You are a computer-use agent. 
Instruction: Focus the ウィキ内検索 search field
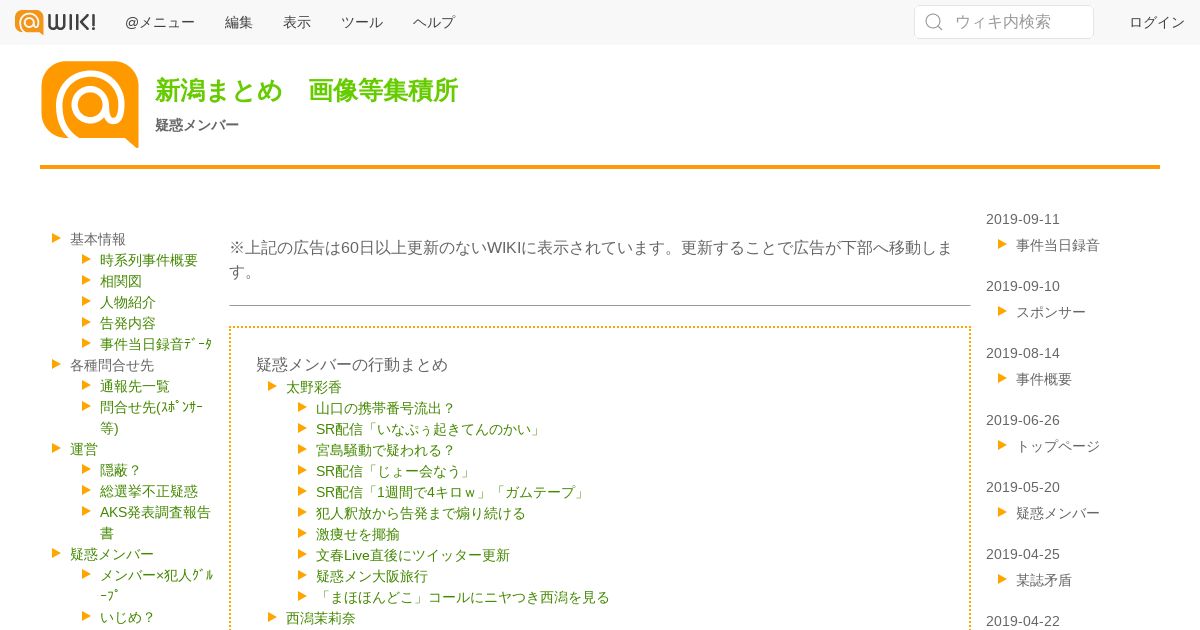pos(1004,22)
